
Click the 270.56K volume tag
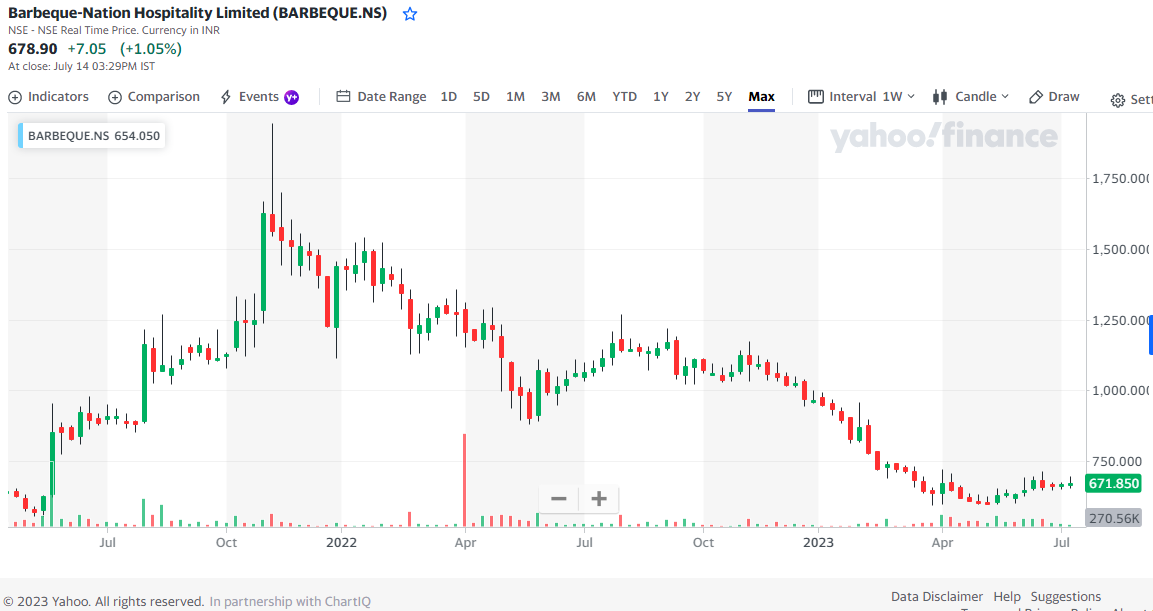1114,518
